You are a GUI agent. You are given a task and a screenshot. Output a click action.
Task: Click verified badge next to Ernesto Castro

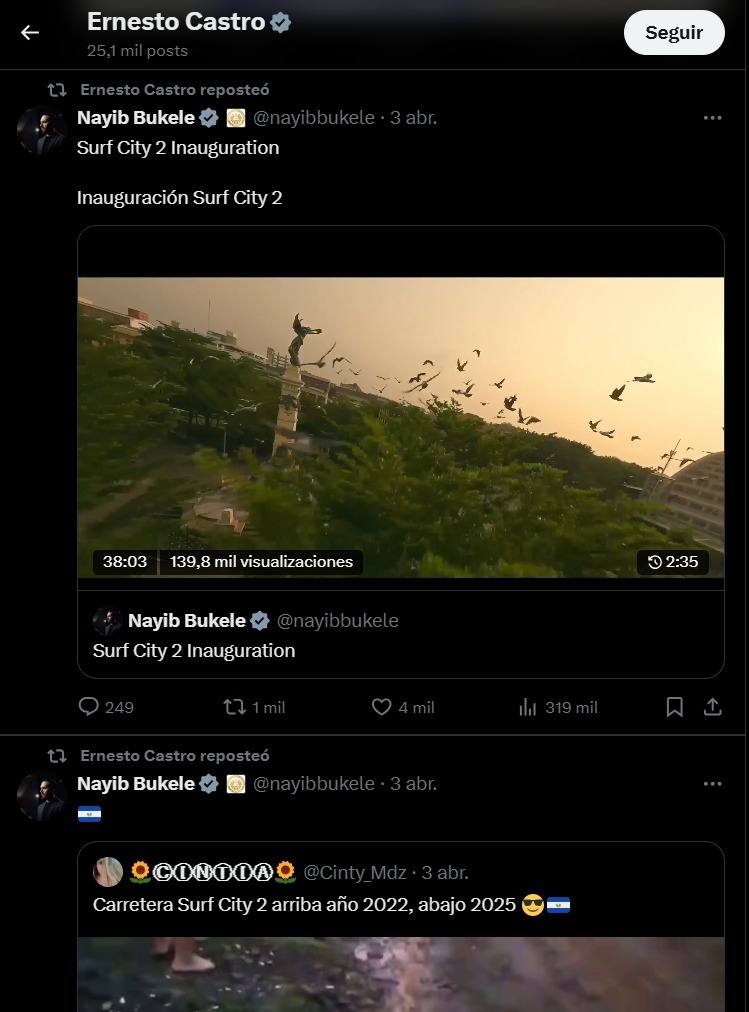[281, 22]
